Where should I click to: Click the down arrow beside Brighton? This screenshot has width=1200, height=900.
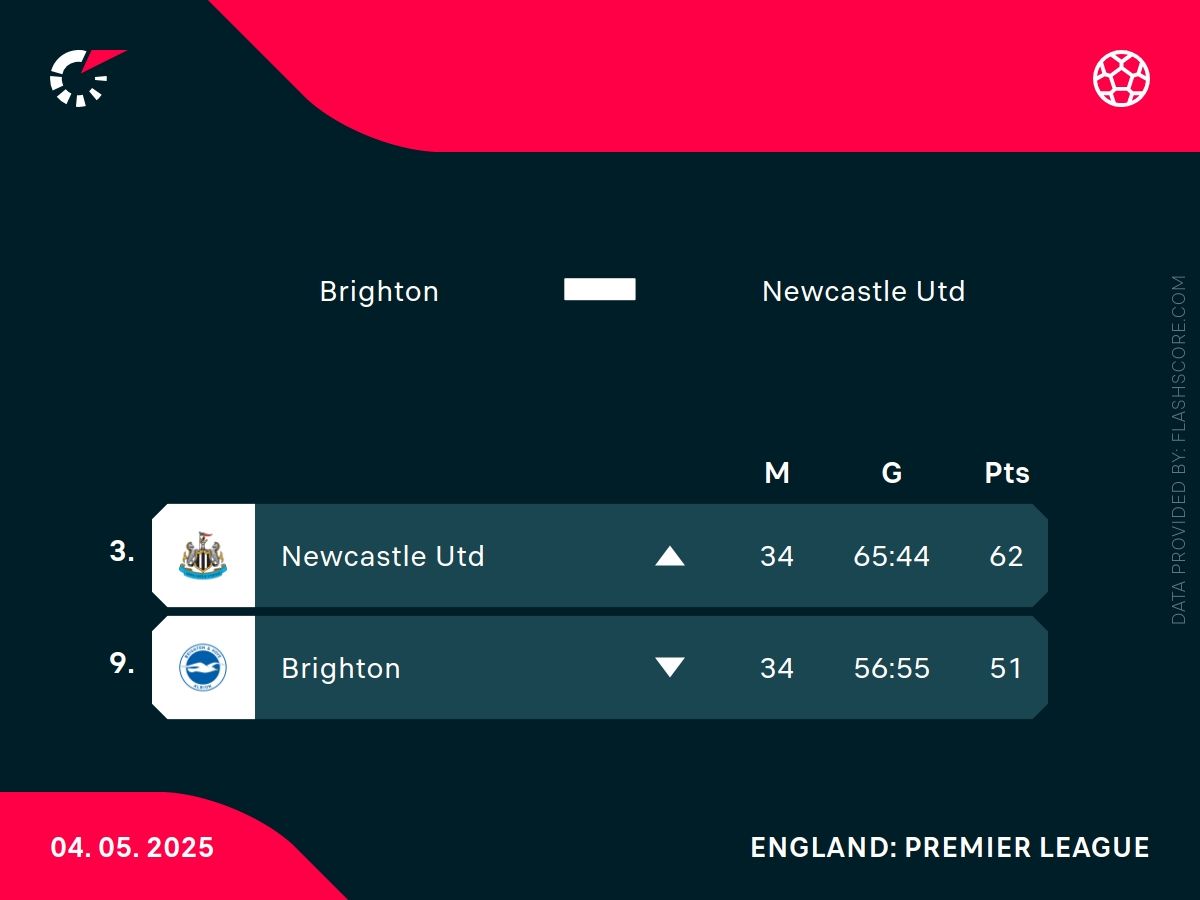click(669, 668)
